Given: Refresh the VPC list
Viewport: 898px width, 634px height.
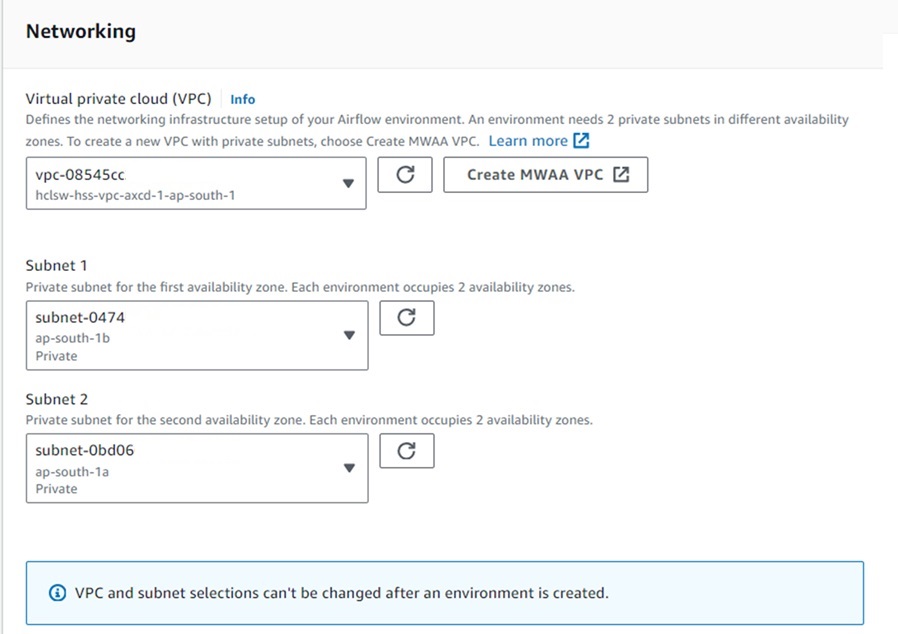Looking at the screenshot, I should (x=405, y=175).
